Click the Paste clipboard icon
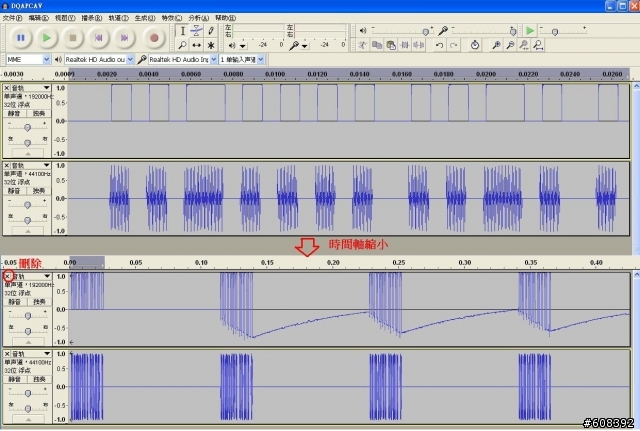The image size is (640, 431). 391,45
